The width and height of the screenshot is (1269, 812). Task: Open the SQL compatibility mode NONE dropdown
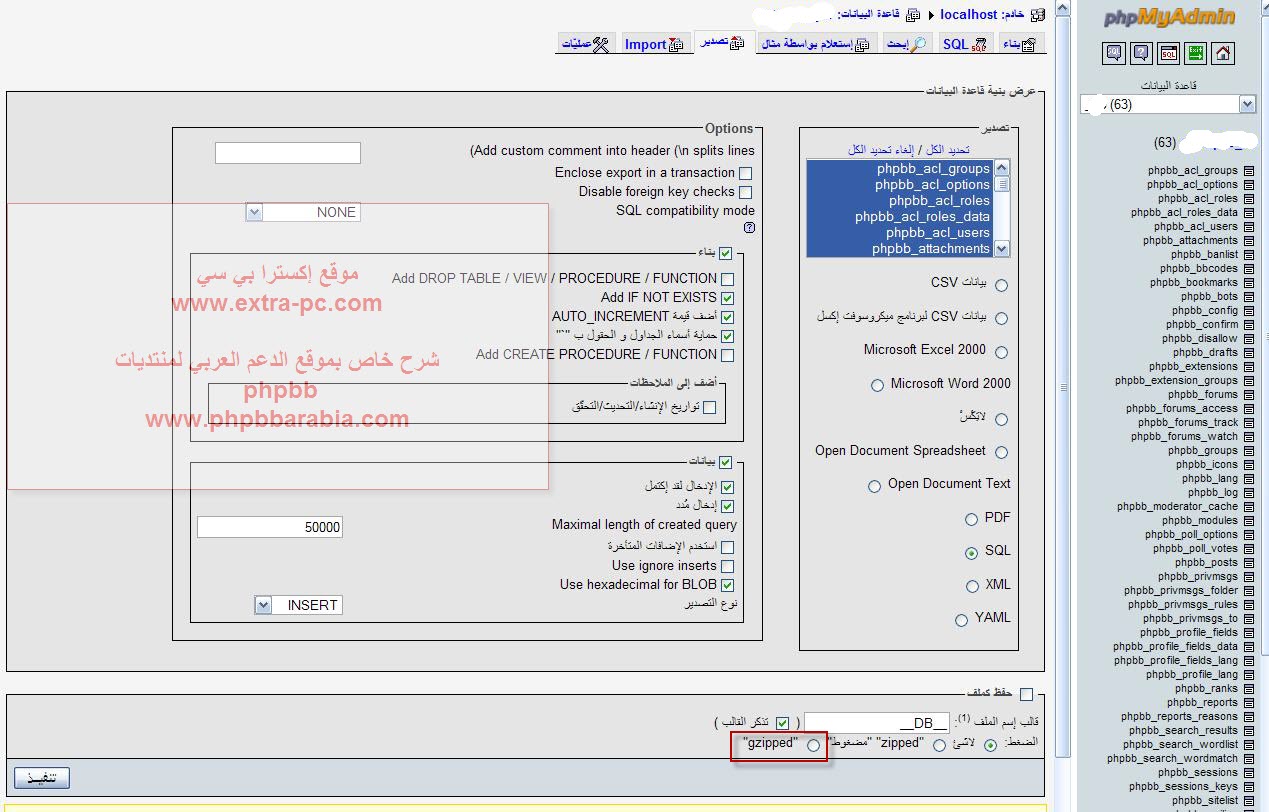pos(302,212)
